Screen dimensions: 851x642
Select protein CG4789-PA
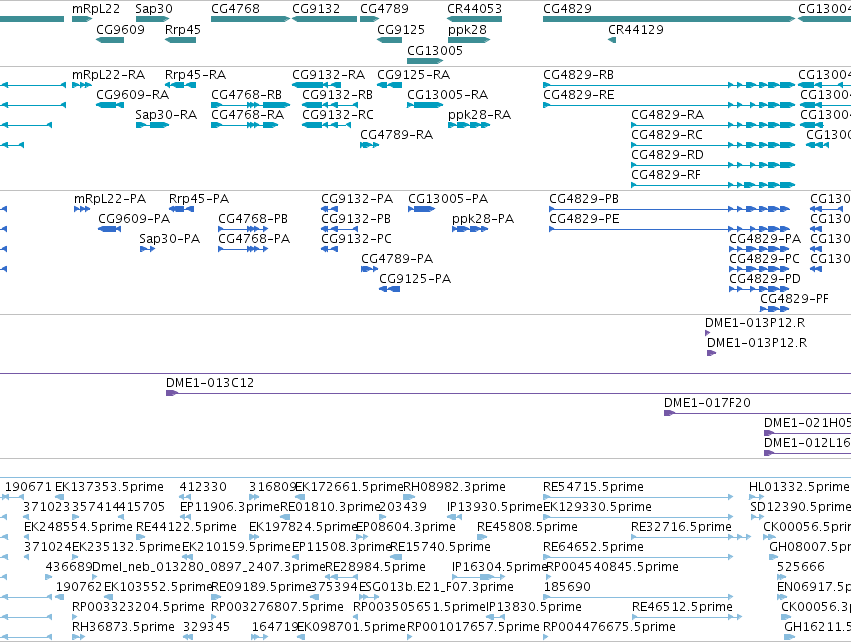[x=370, y=269]
